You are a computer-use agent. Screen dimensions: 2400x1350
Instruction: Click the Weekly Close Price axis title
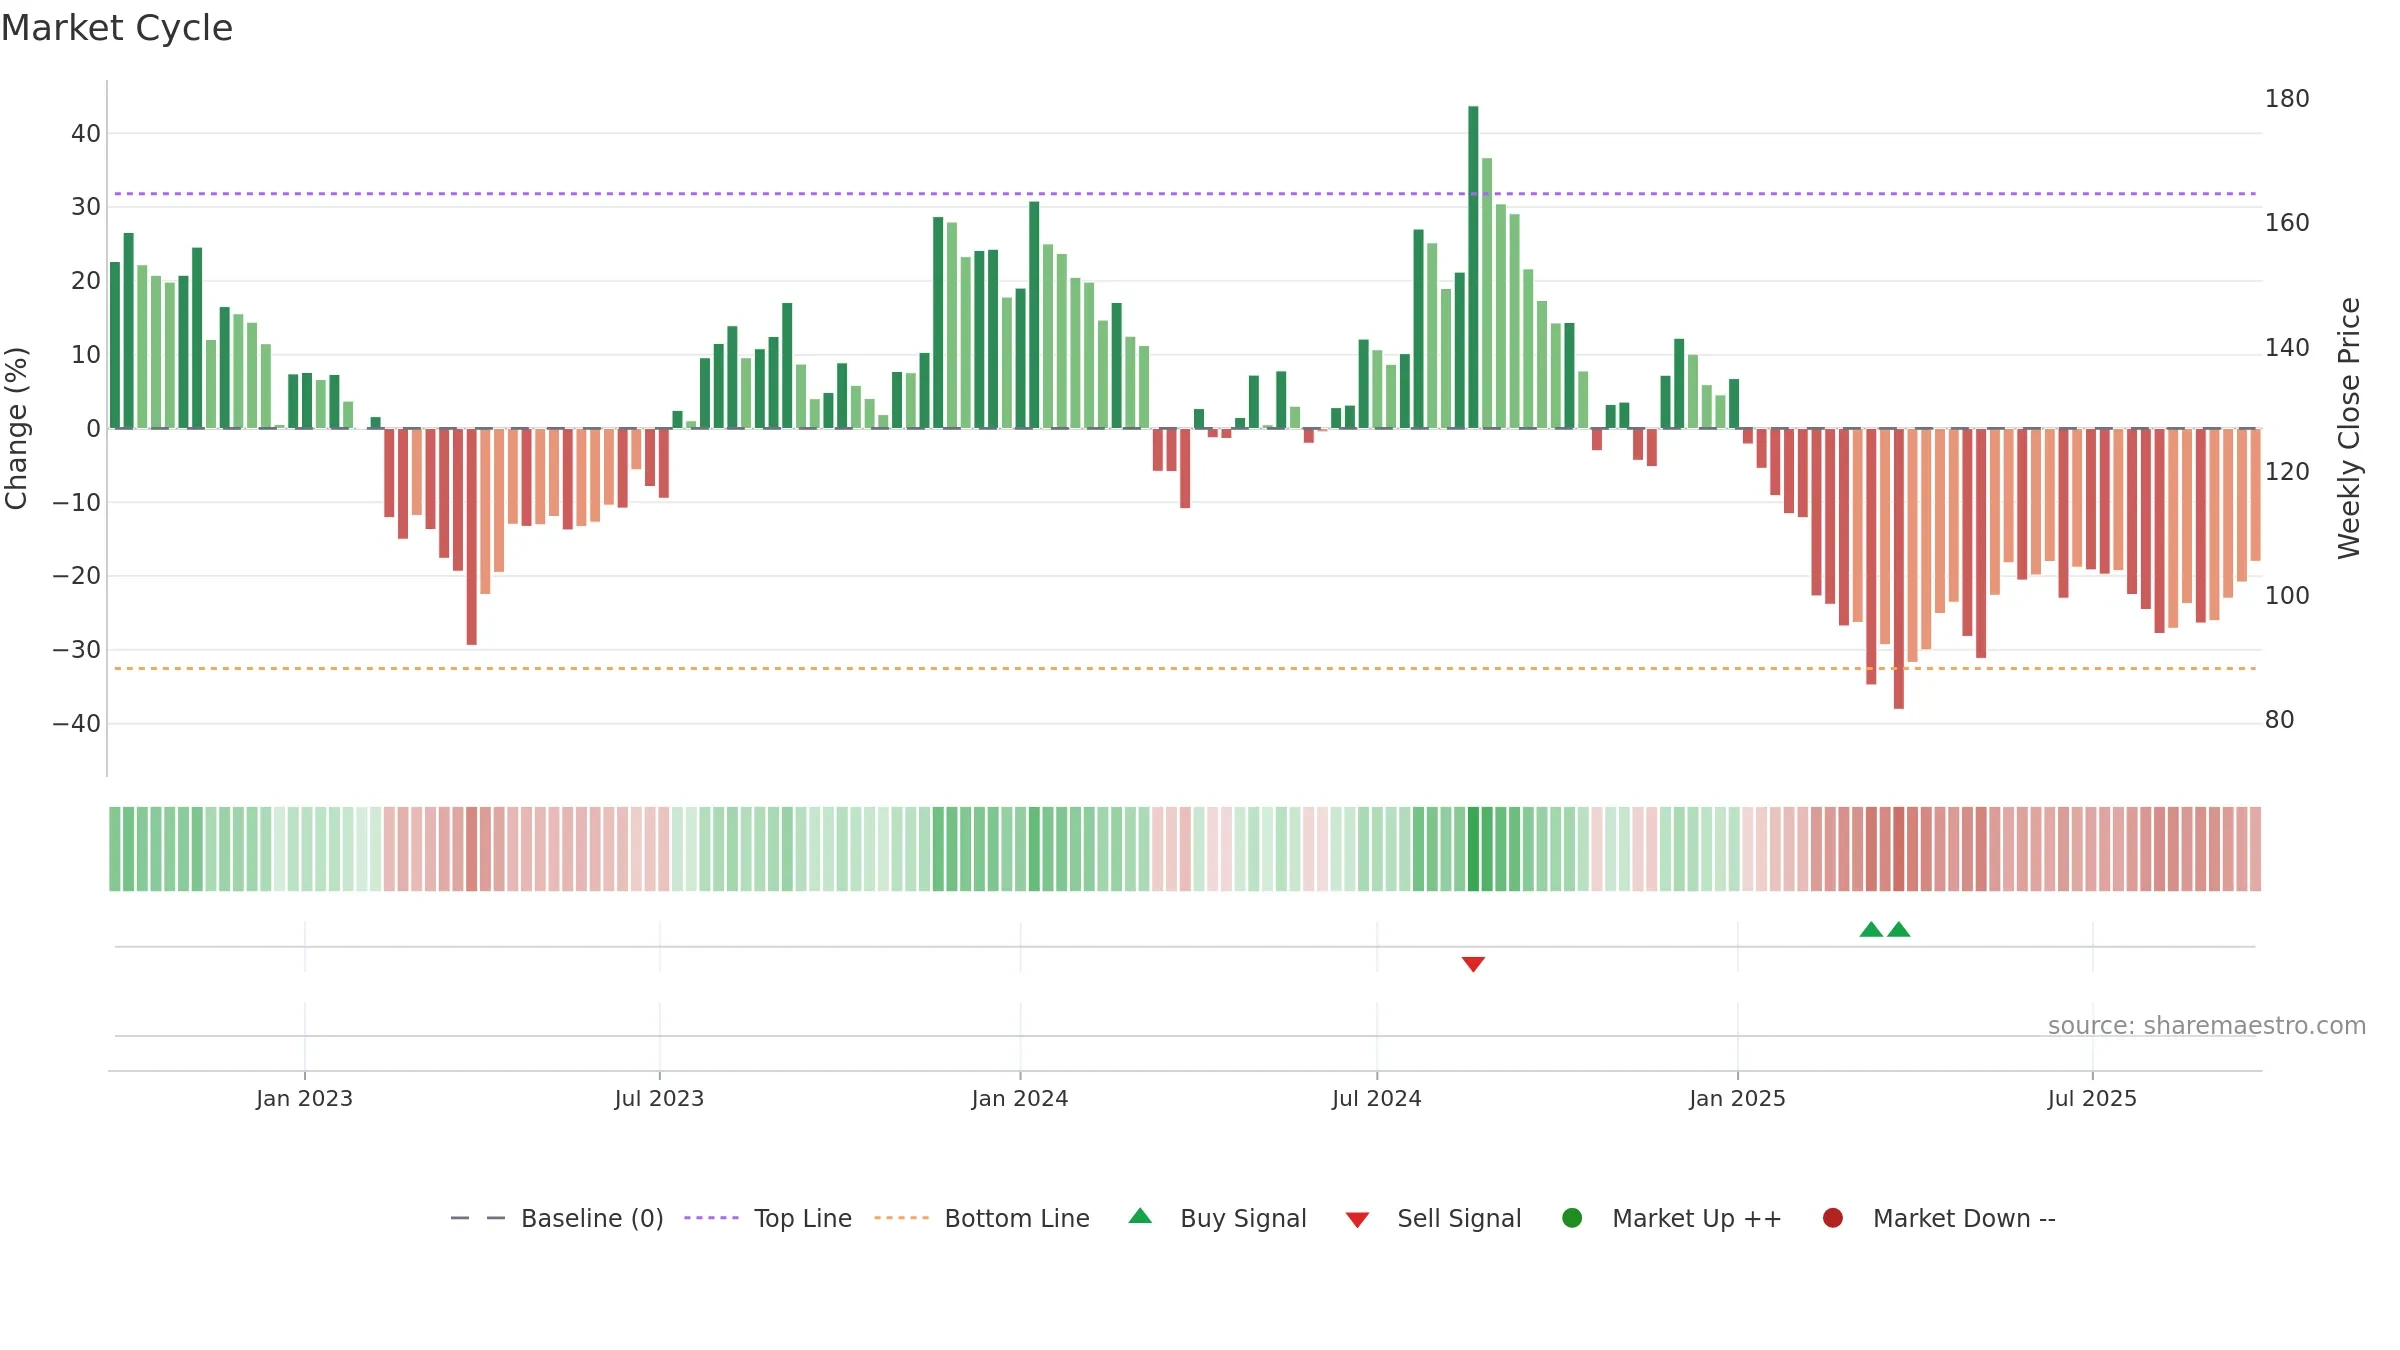2349,428
